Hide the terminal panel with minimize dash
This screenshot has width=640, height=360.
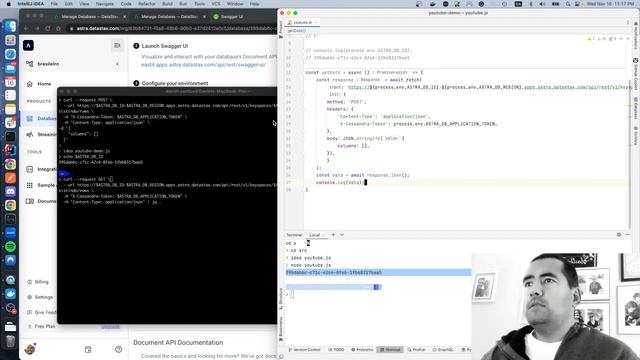point(628,235)
